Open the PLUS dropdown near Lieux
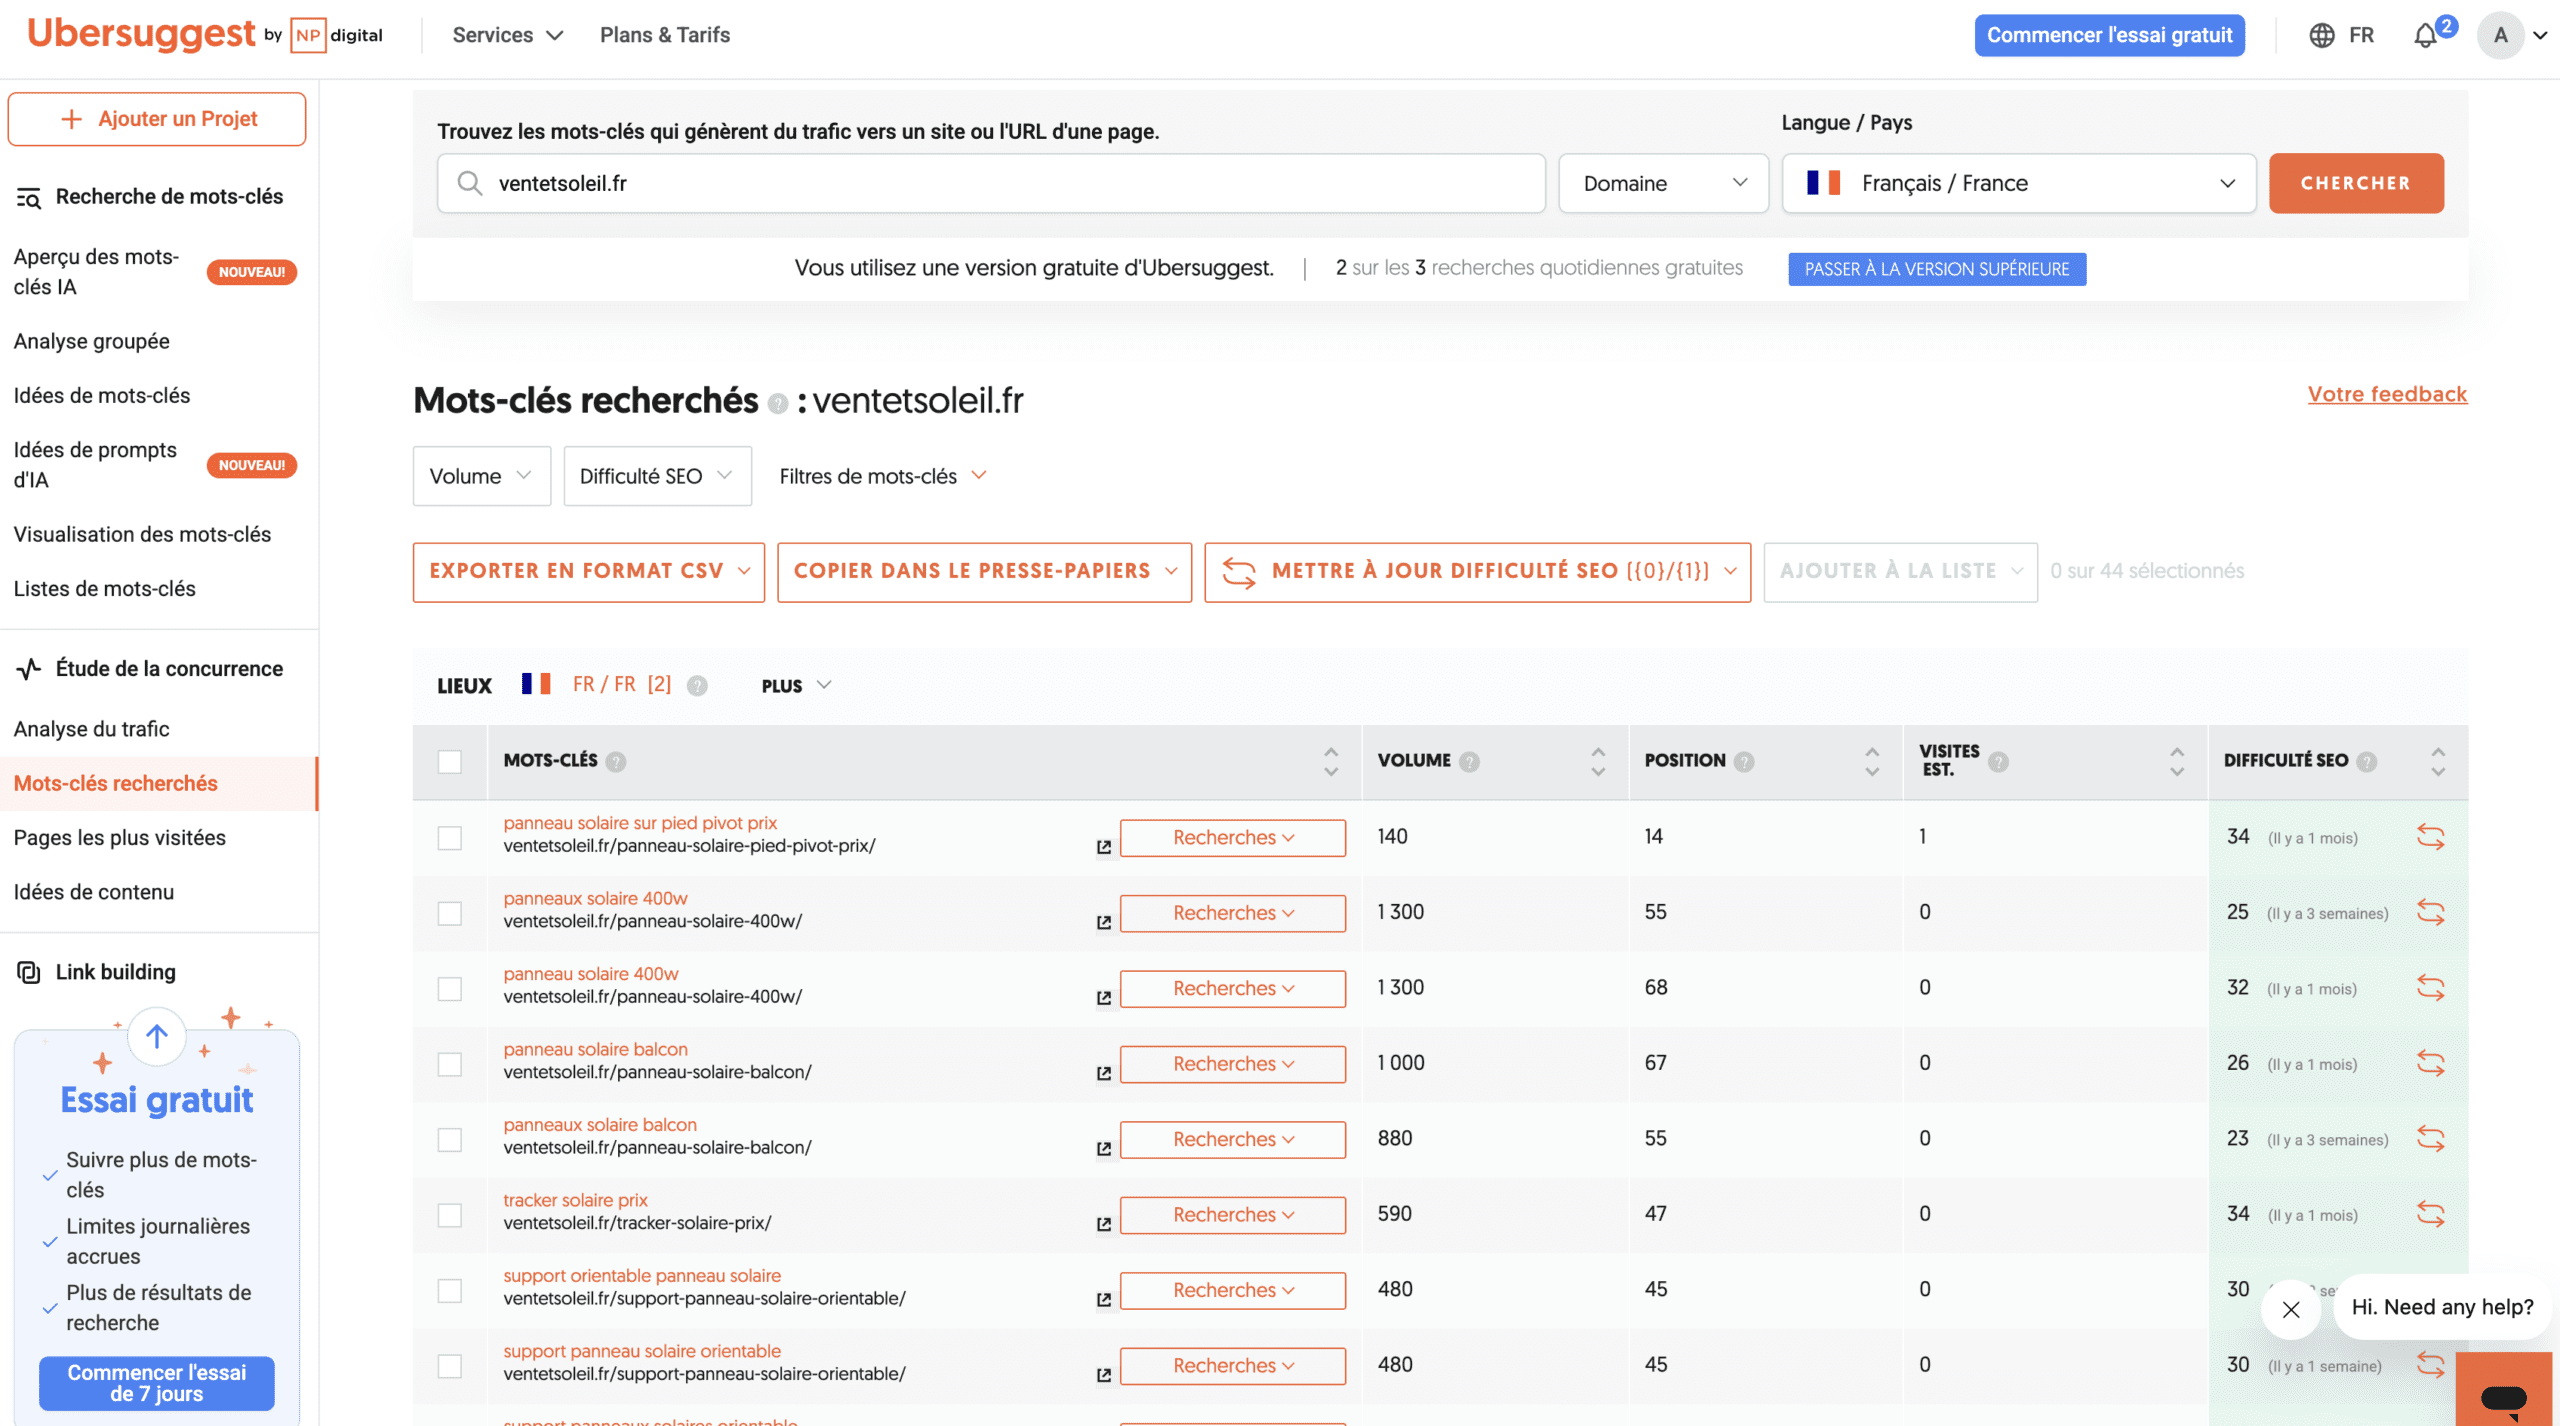The width and height of the screenshot is (2560, 1426). 793,685
